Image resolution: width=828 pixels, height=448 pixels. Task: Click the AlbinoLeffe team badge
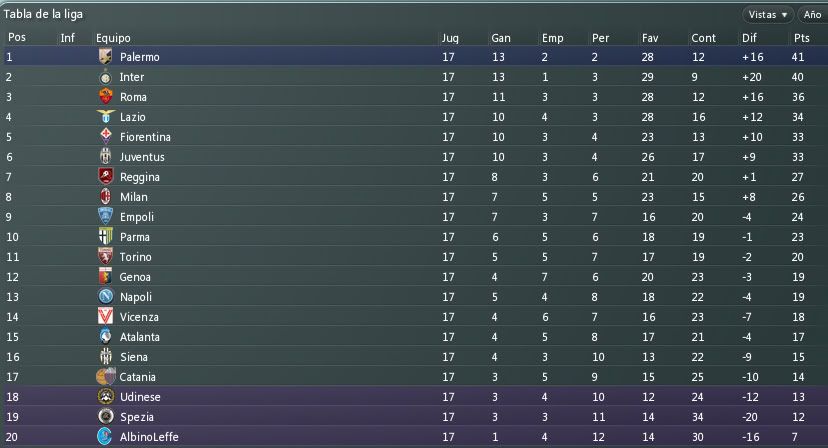pyautogui.click(x=106, y=437)
